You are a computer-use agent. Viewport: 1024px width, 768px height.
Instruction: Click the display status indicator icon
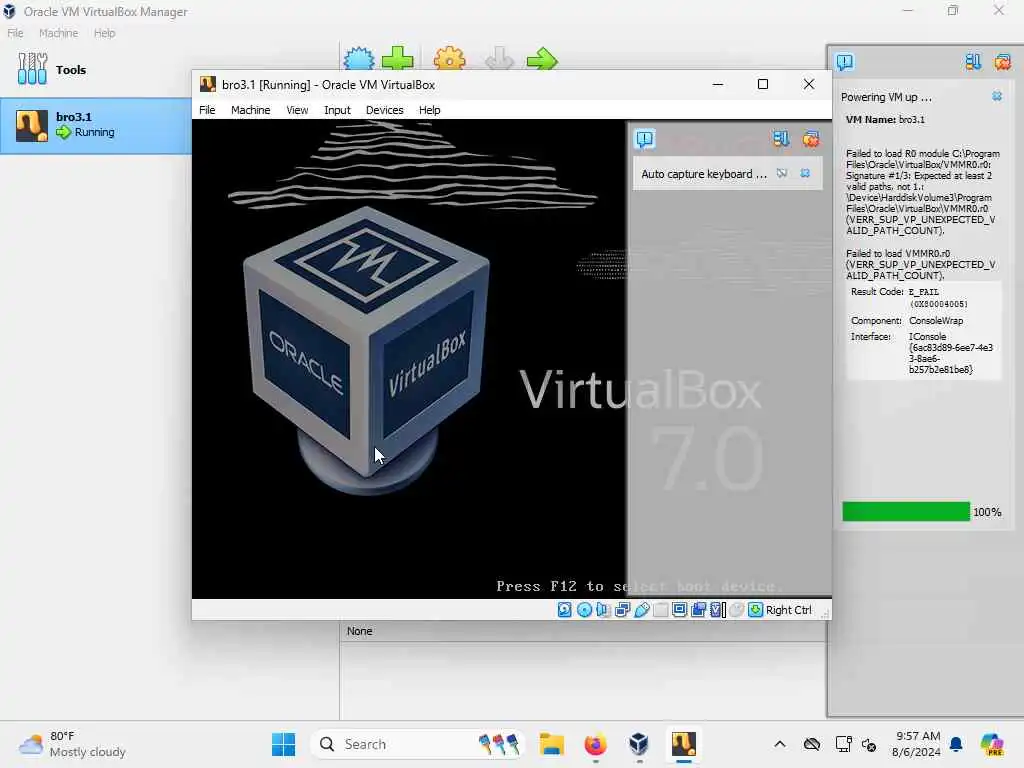click(x=679, y=610)
